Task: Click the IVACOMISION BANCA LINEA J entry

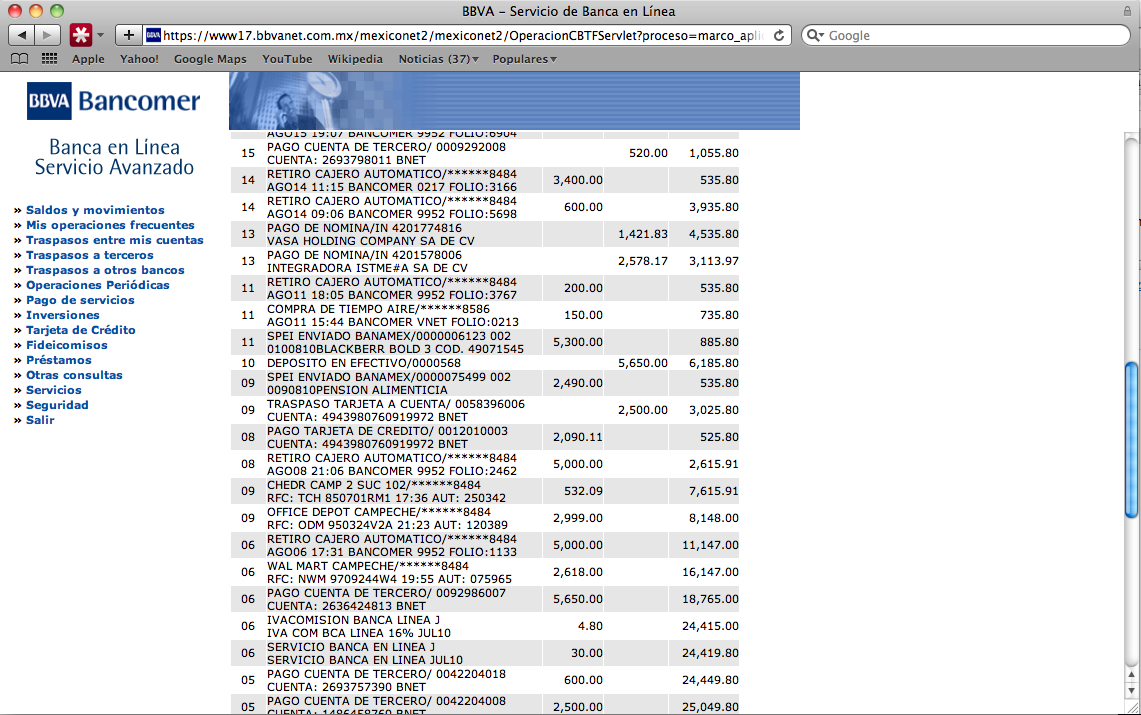Action: 359,626
